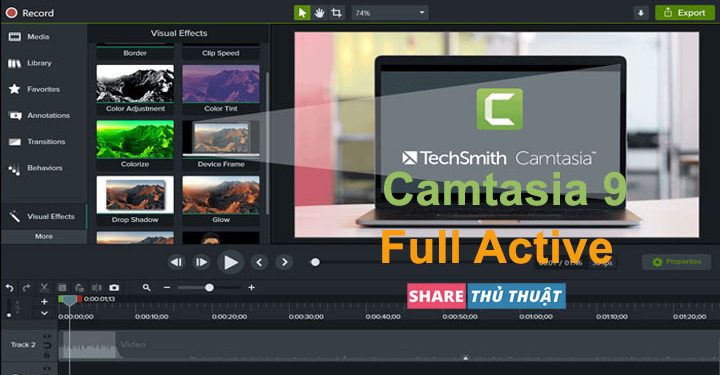Select the Glow effect thumbnail
Screen dimensions: 720x375
[x=221, y=195]
